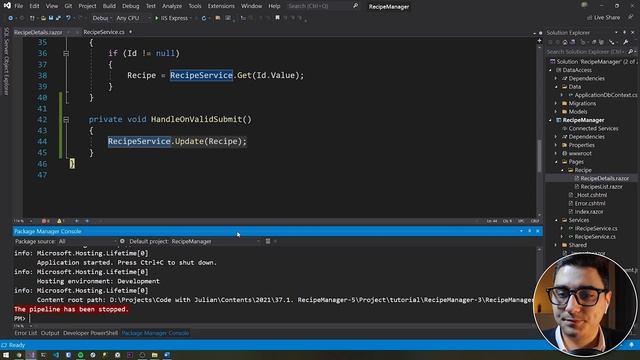Click the Live Share button
Viewport: 640px width, 360px height.
pyautogui.click(x=603, y=18)
